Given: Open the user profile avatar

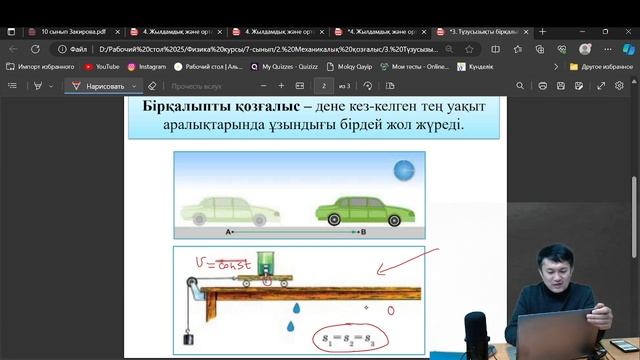Looking at the screenshot, I should pyautogui.click(x=585, y=49).
